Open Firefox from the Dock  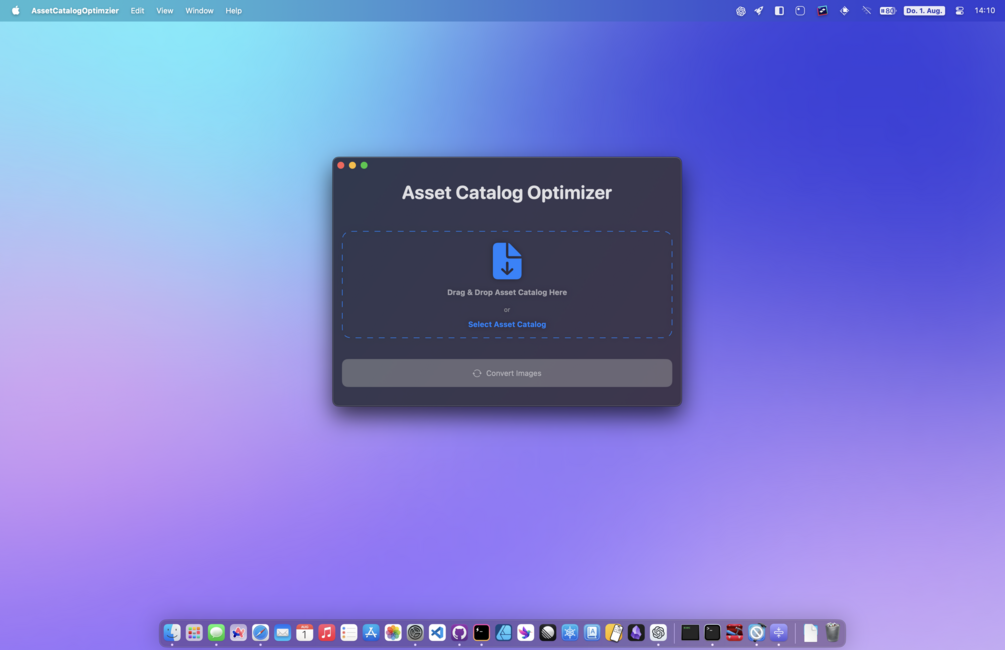coord(238,632)
